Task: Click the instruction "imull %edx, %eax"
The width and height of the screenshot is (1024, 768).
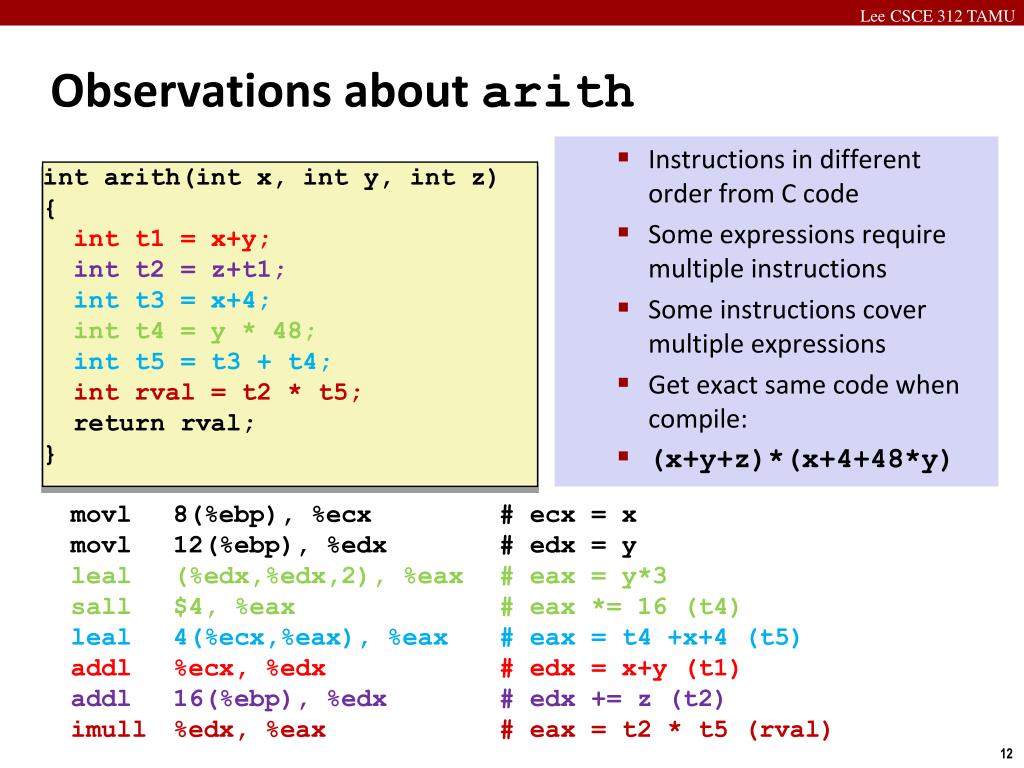Action: (x=198, y=729)
